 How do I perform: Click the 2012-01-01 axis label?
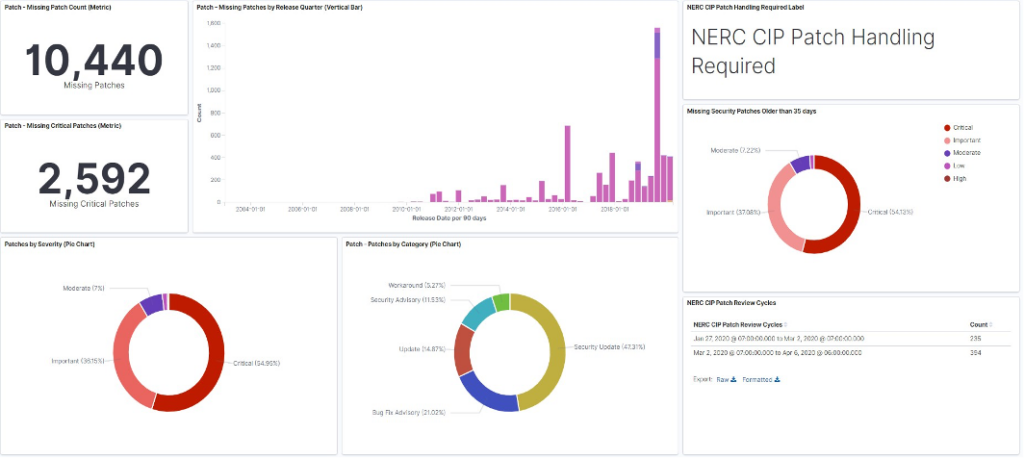click(457, 210)
